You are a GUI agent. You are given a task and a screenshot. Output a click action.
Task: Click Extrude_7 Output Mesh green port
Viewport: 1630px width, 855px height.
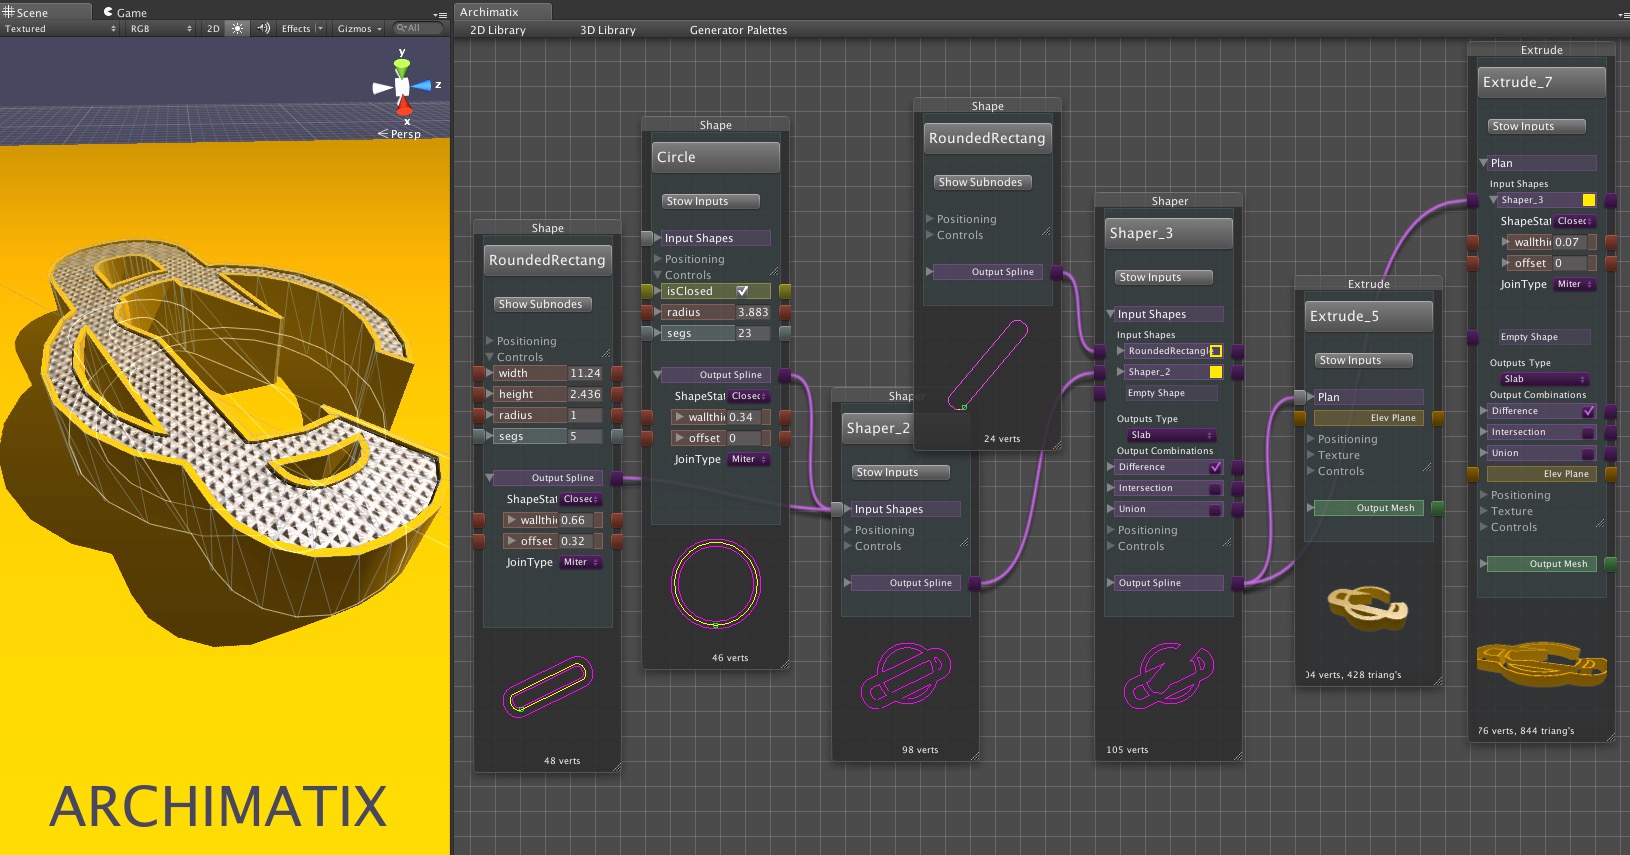pos(1611,564)
